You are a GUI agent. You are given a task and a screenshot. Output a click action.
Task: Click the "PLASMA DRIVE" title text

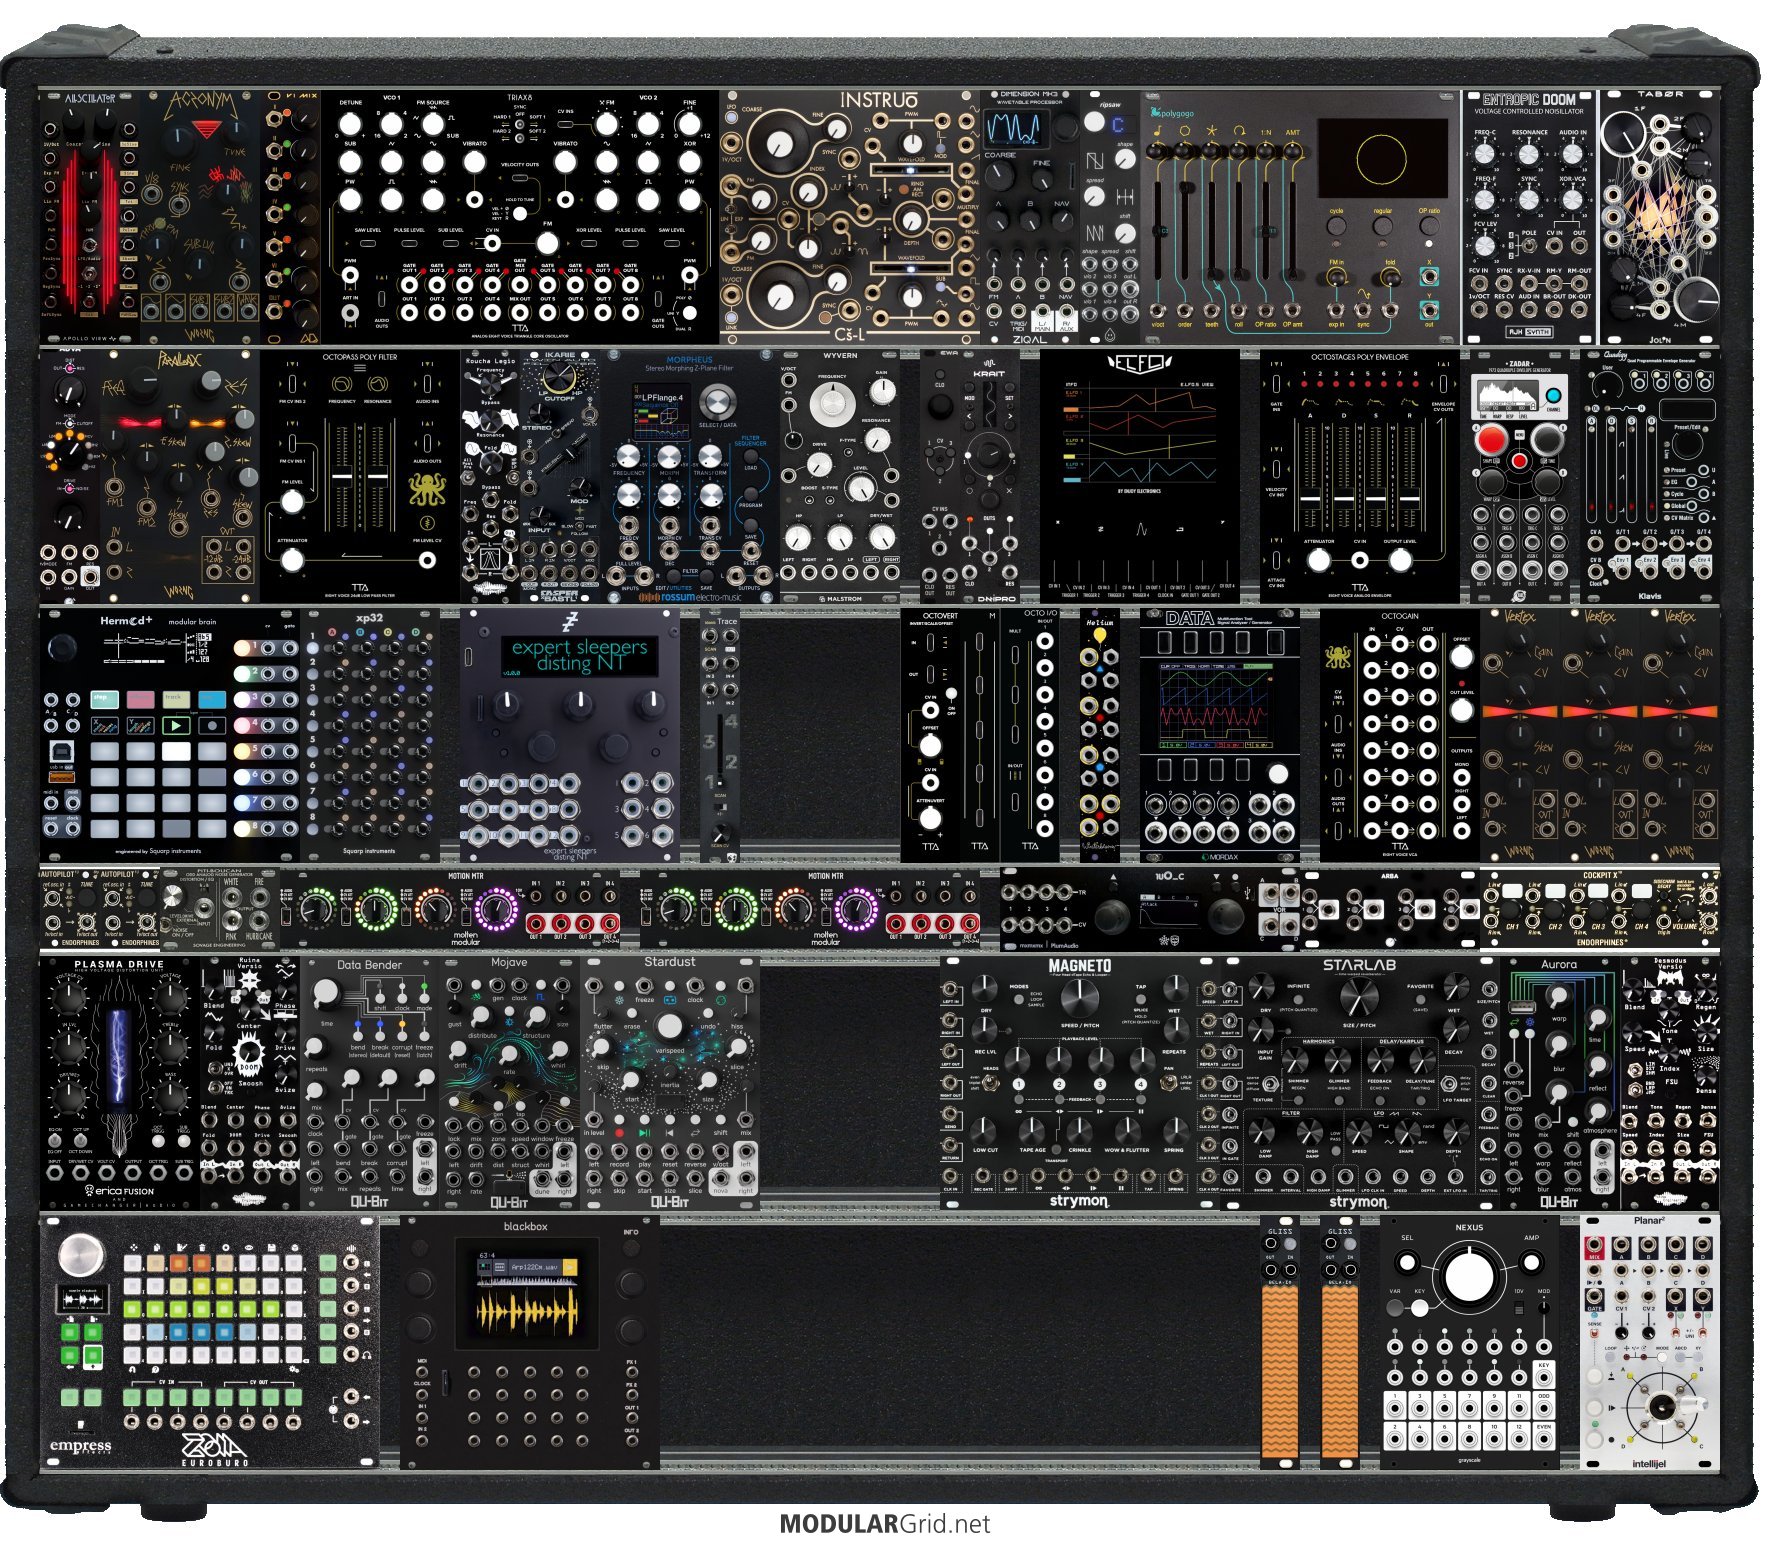(x=118, y=964)
